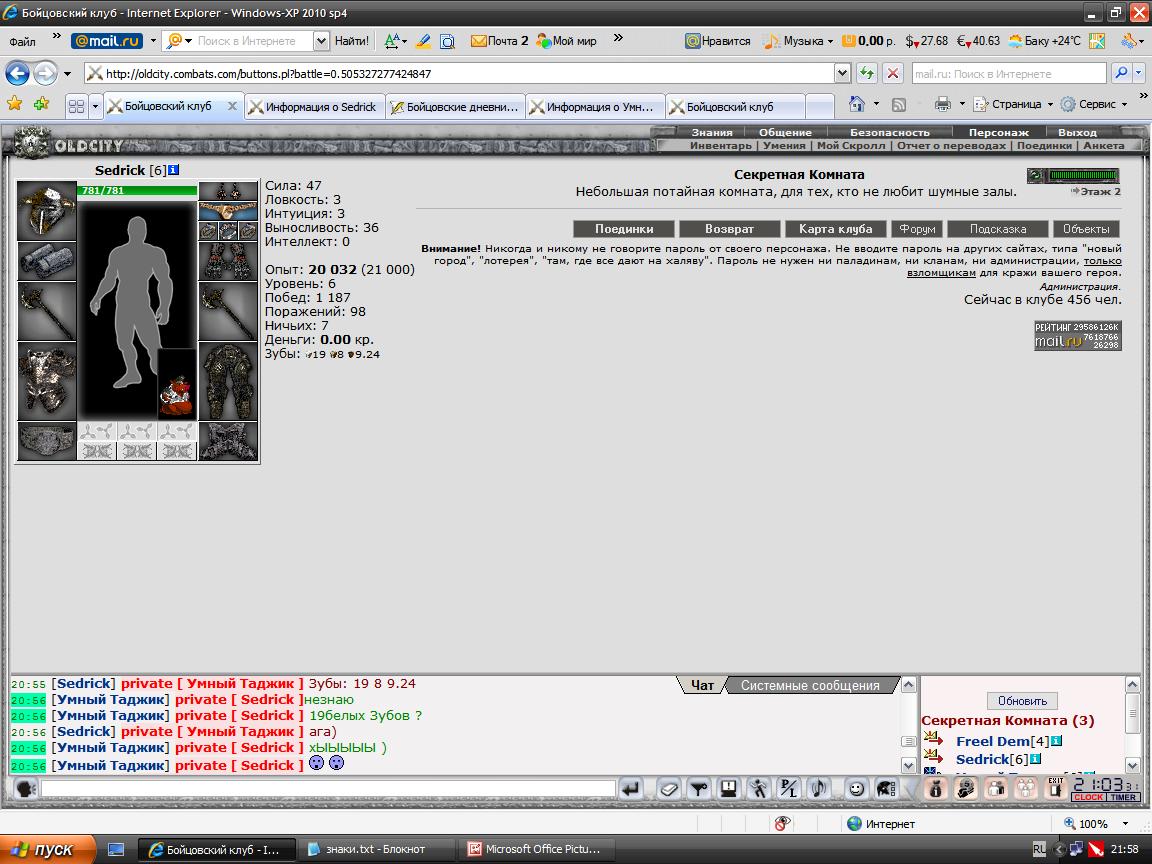Viewport: 1152px width, 864px height.
Task: Click the IE back arrow button
Action: pos(18,73)
